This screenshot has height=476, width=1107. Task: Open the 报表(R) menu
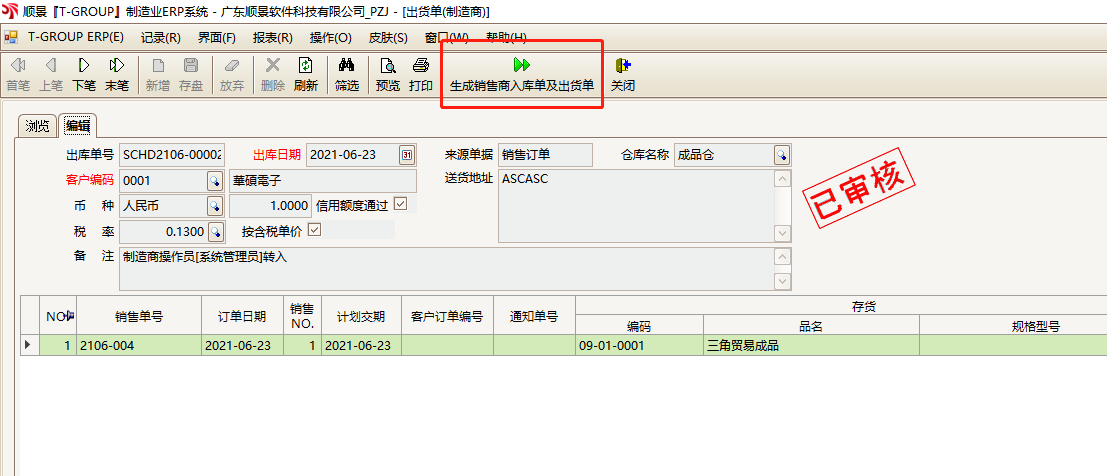coord(273,38)
